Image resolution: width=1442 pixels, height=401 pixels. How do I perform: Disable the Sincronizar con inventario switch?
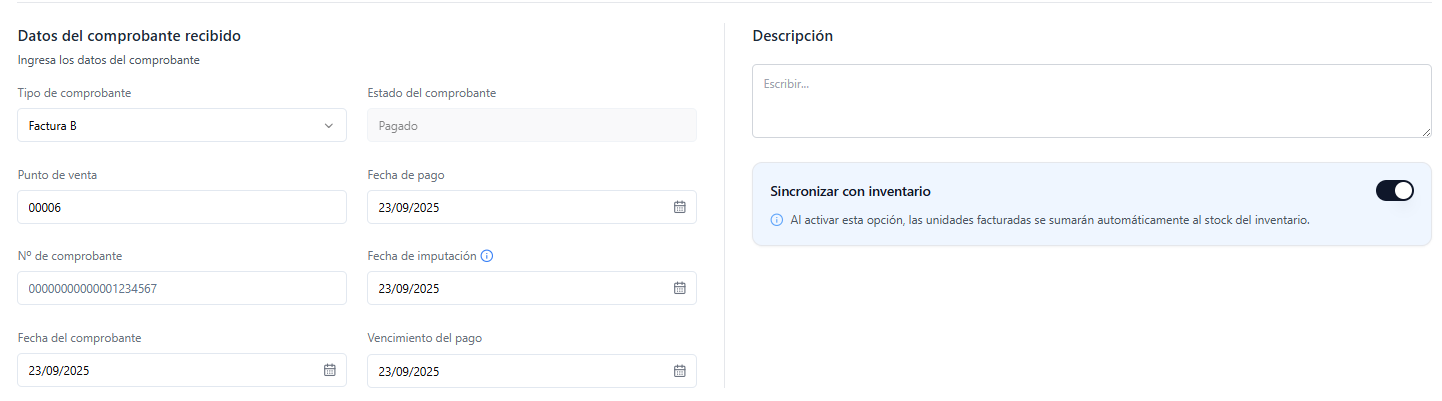pyautogui.click(x=1394, y=190)
